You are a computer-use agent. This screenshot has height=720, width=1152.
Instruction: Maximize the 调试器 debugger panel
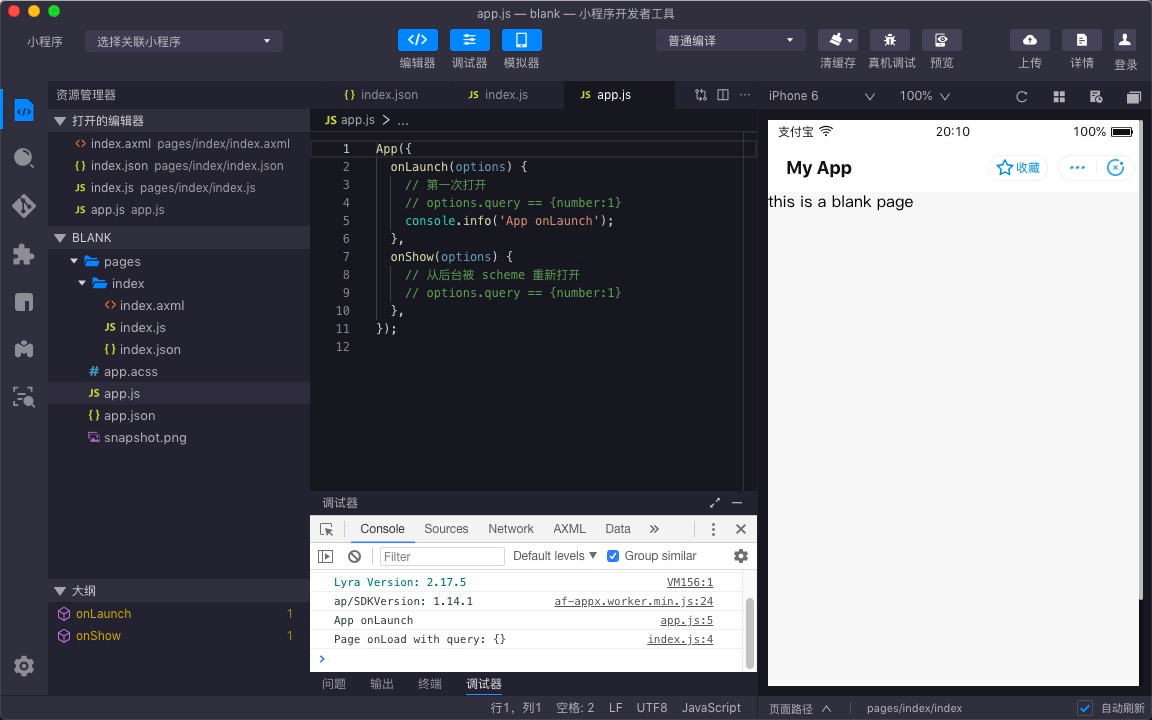715,503
